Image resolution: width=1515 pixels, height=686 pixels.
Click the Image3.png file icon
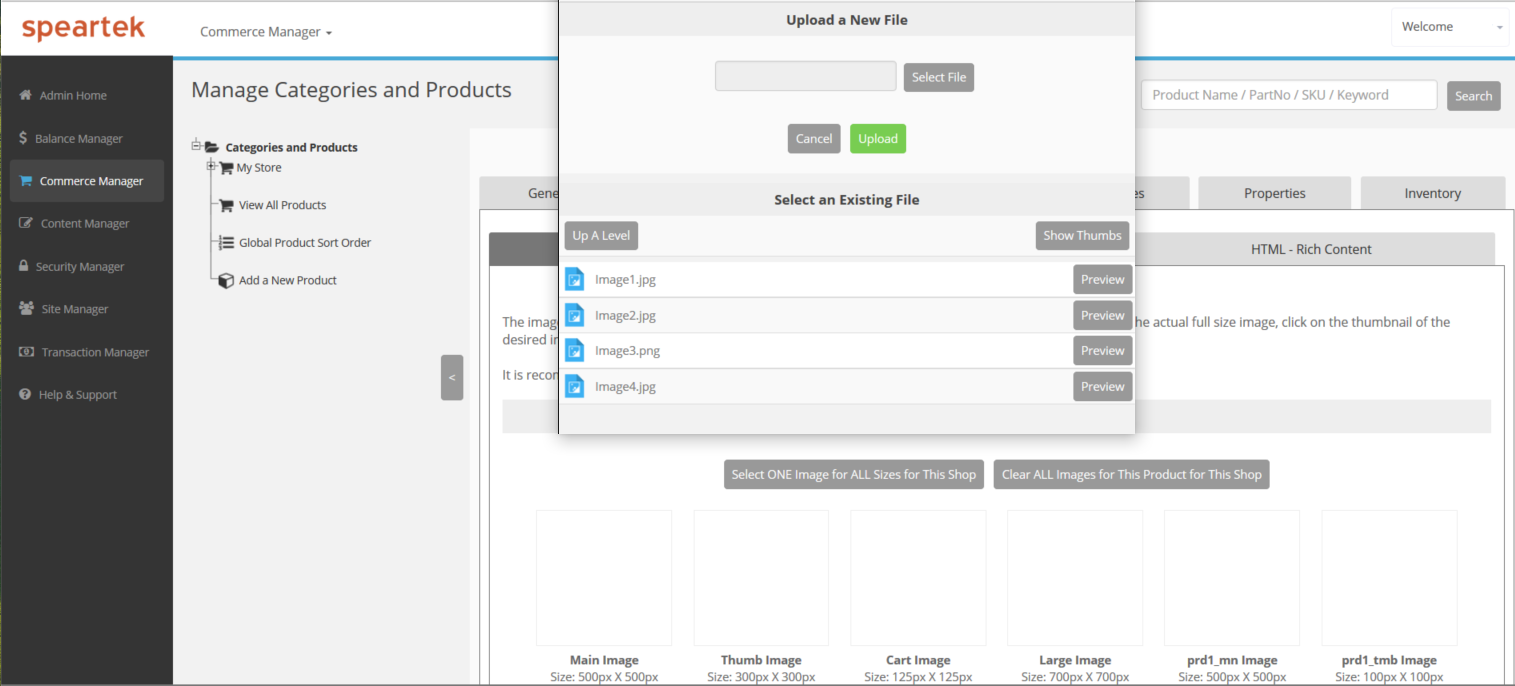tap(574, 350)
